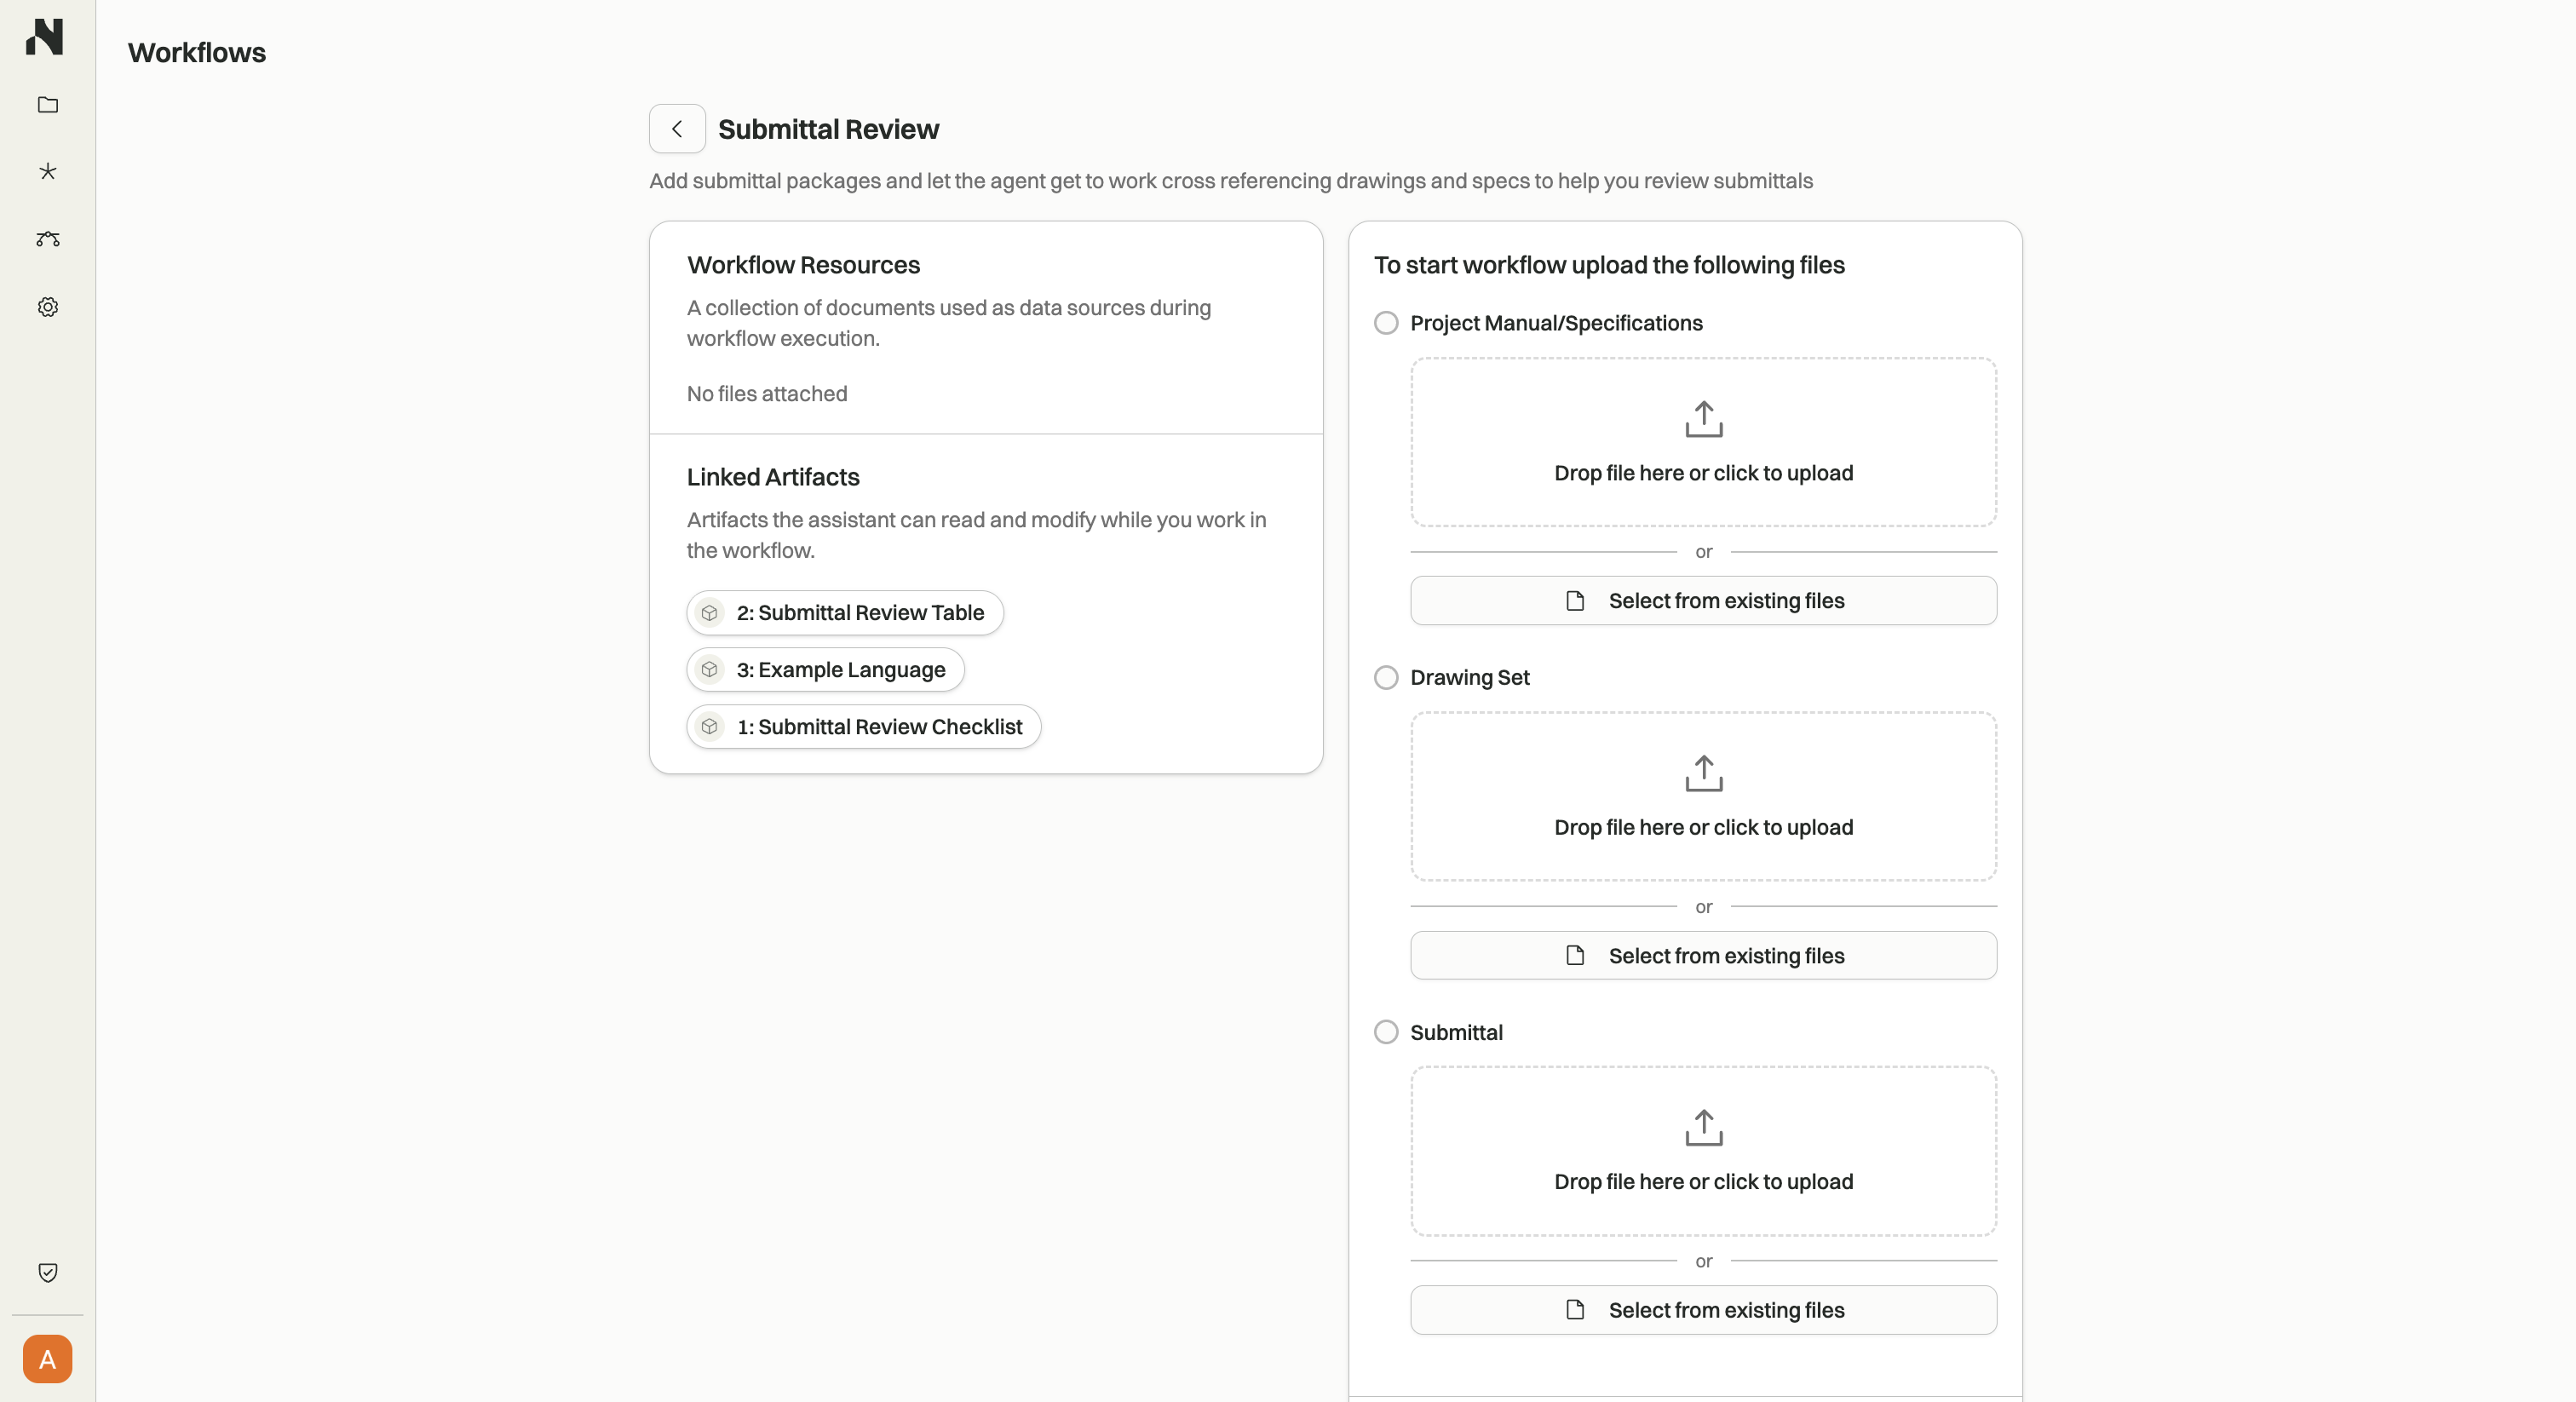
Task: Select the Project Manual/Specifications radio button
Action: (x=1385, y=322)
